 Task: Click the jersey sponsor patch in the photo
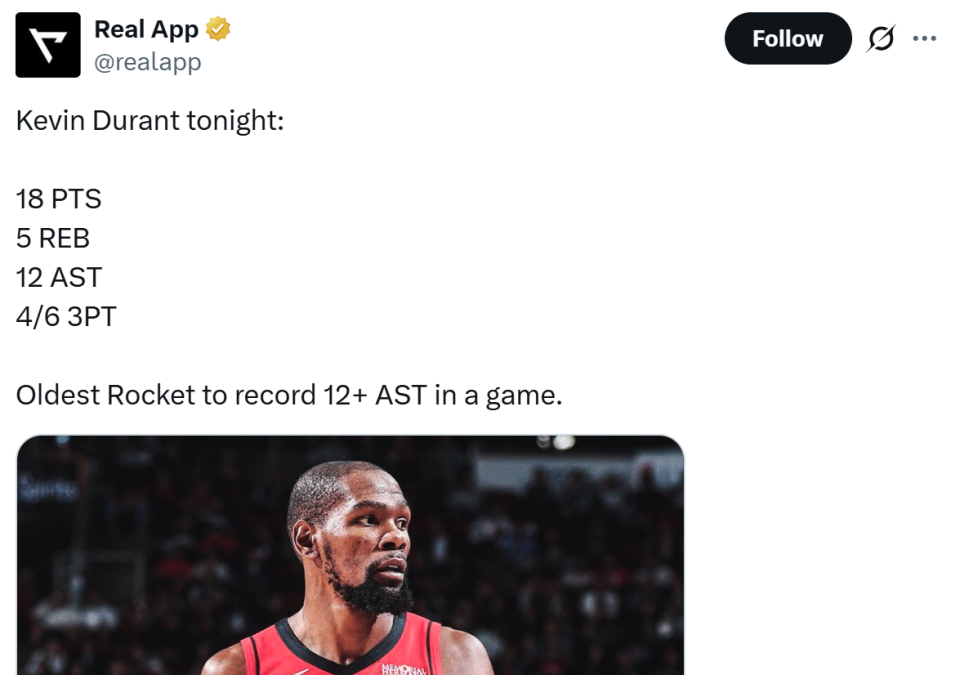point(403,669)
